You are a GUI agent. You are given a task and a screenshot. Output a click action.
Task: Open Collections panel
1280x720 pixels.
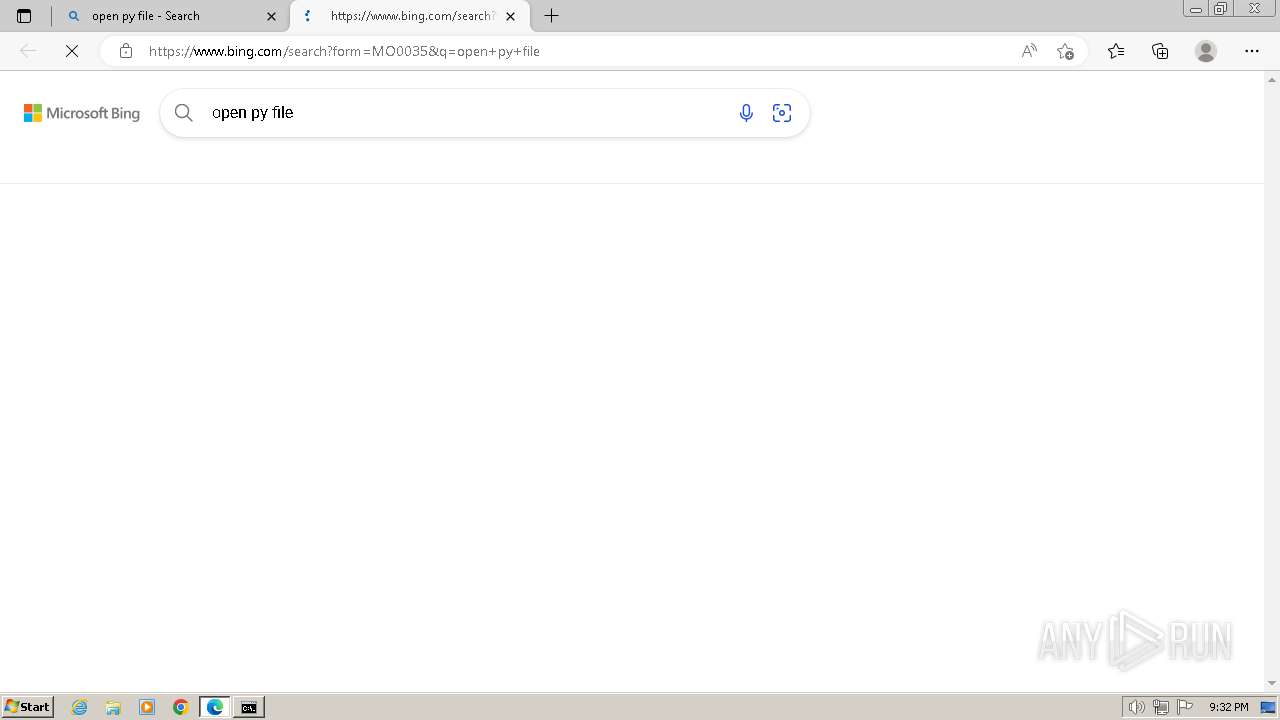[x=1160, y=51]
